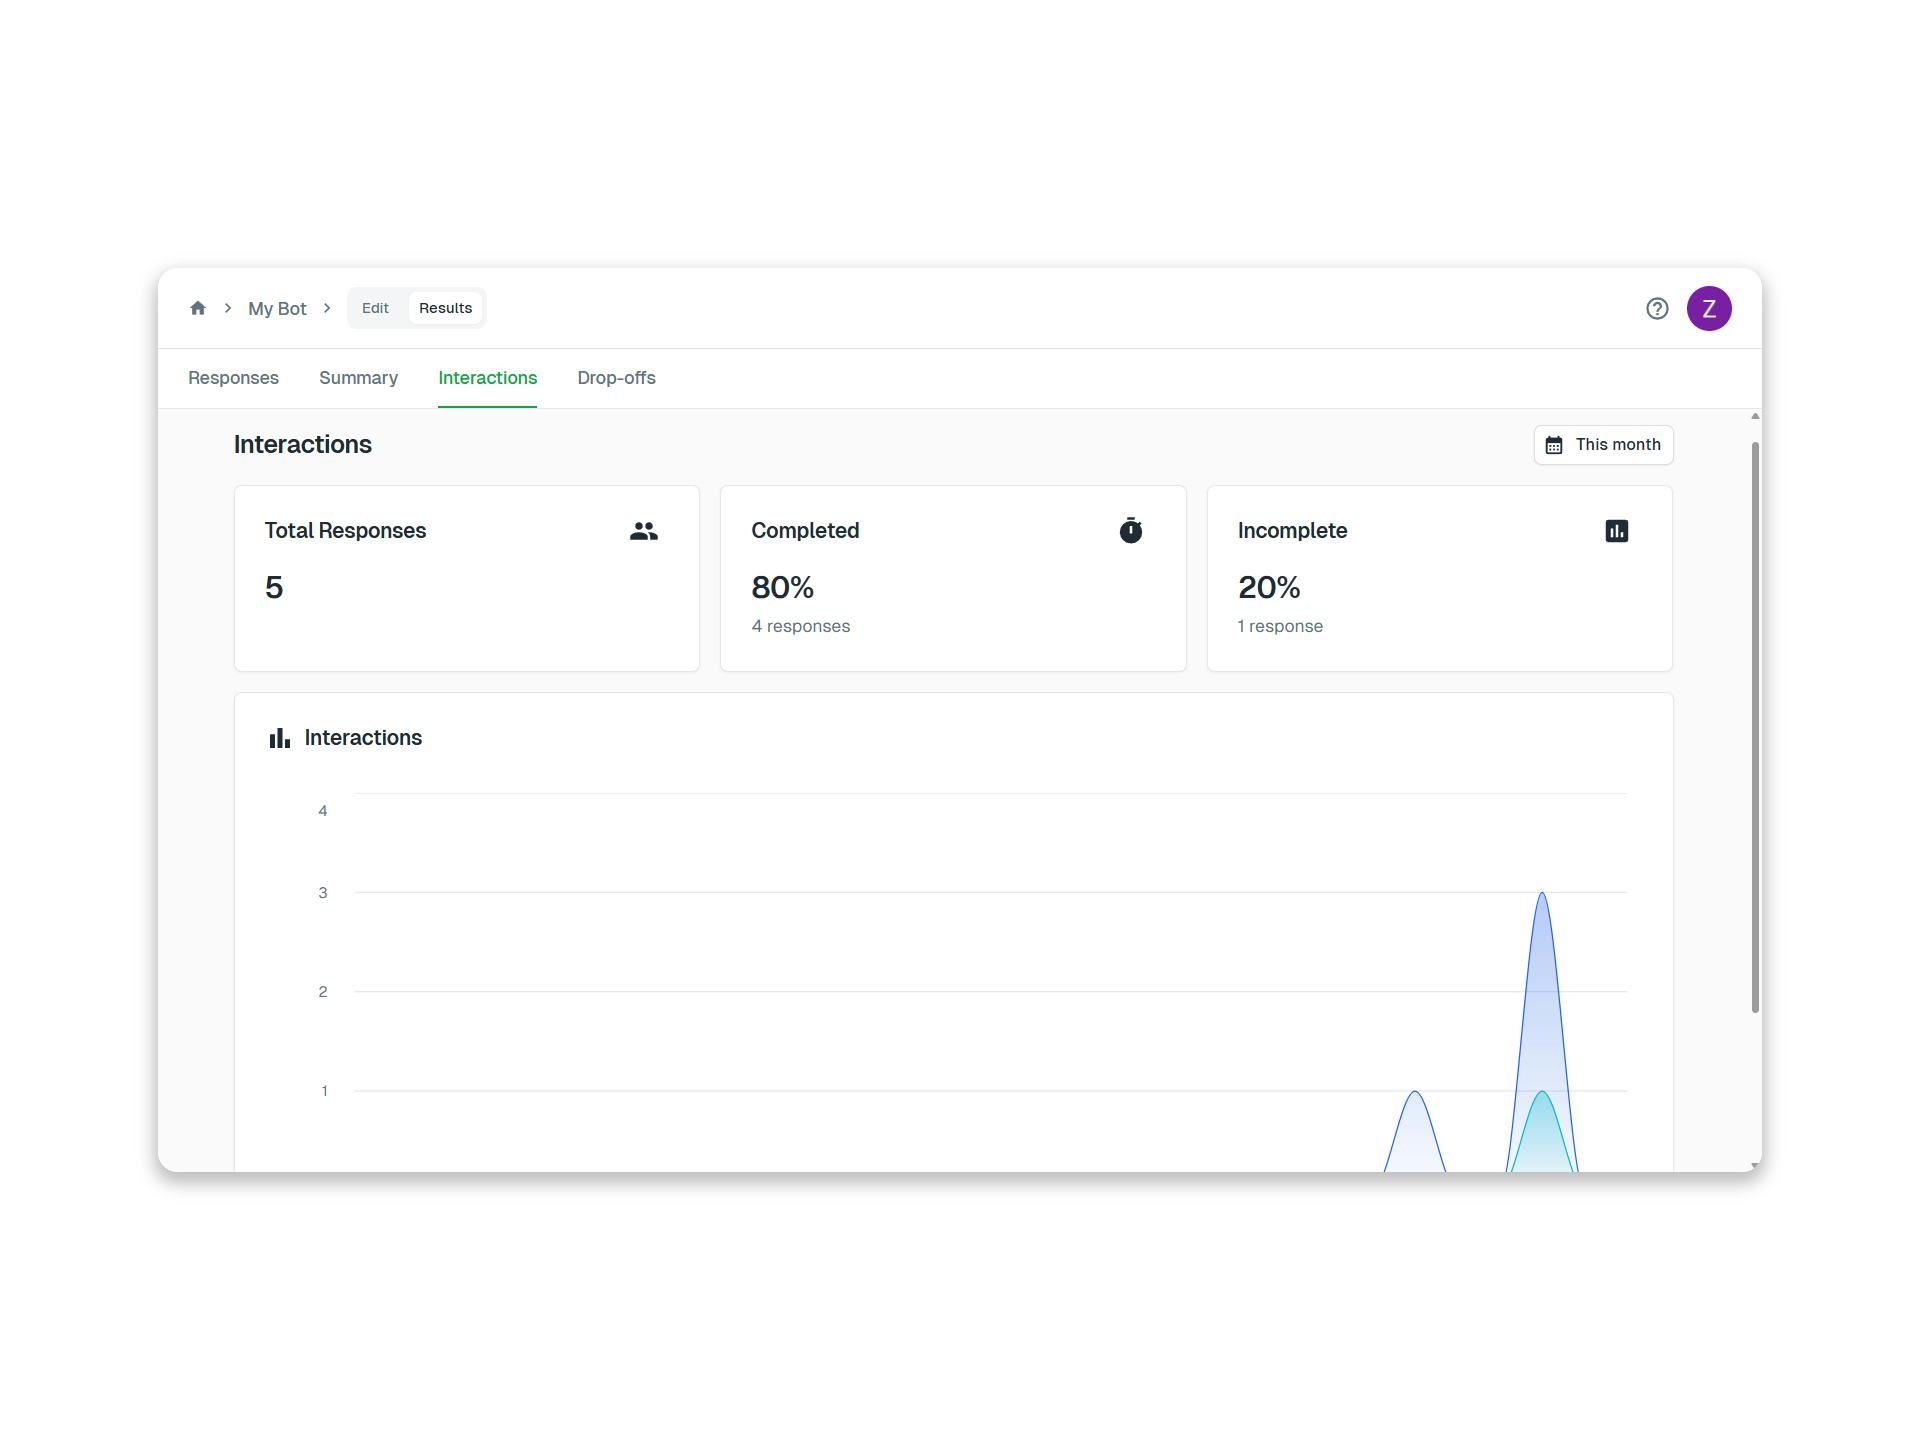
Task: Switch to the Responses tab
Action: click(x=233, y=378)
